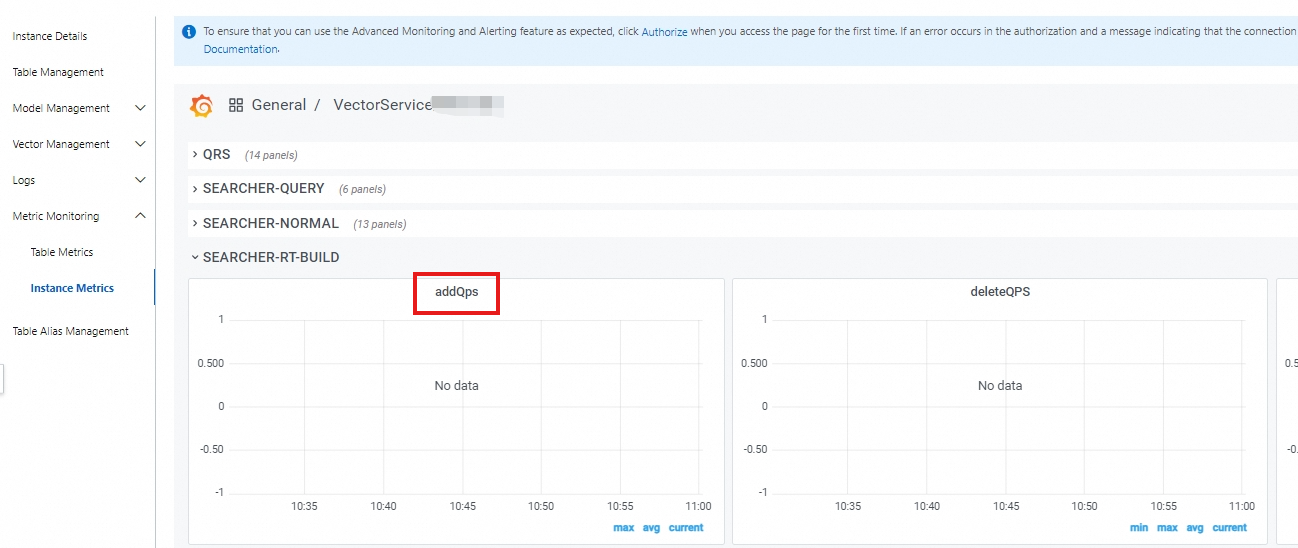The height and width of the screenshot is (548, 1298).
Task: Sort addQps legend by max
Action: pyautogui.click(x=624, y=528)
